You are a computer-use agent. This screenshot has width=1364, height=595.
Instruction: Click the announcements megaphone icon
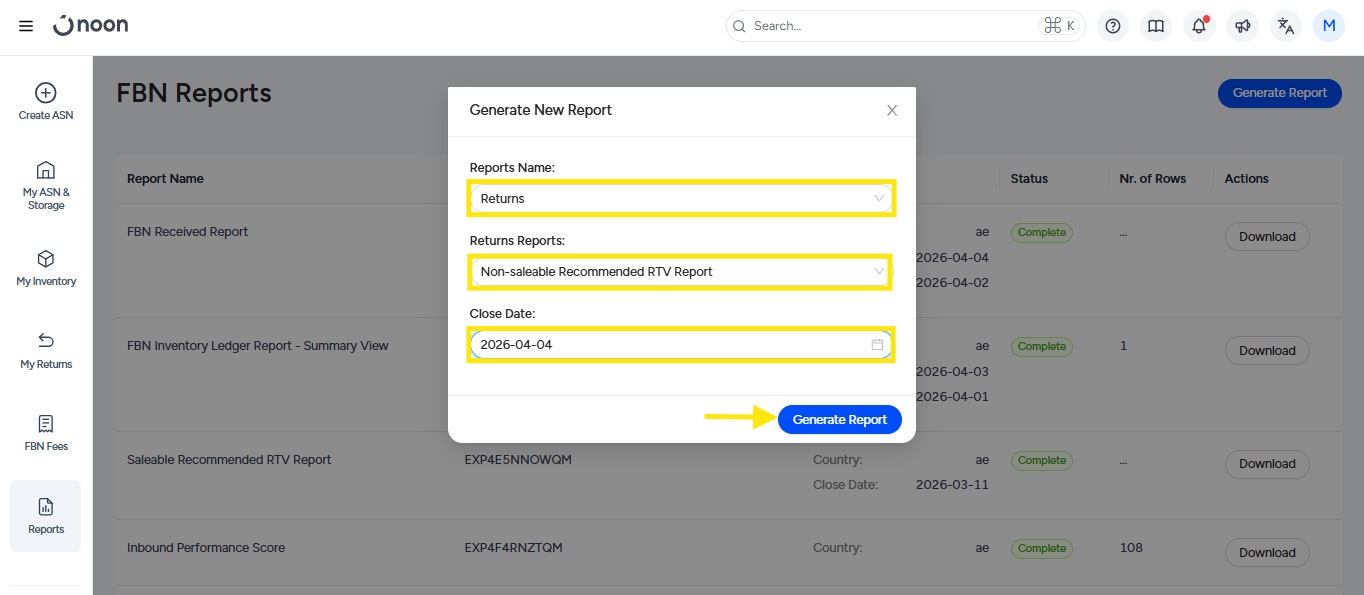click(x=1242, y=26)
